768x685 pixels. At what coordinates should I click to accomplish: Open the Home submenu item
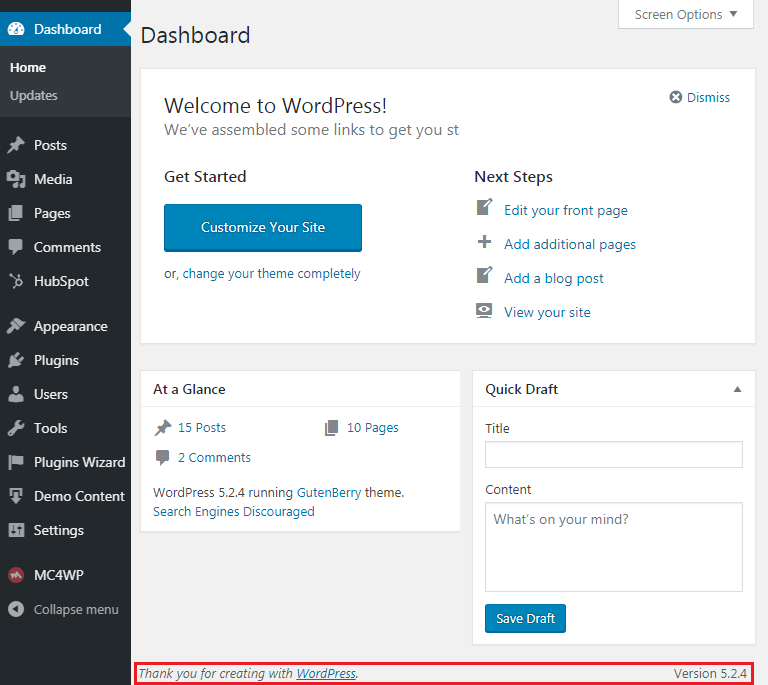[x=28, y=68]
